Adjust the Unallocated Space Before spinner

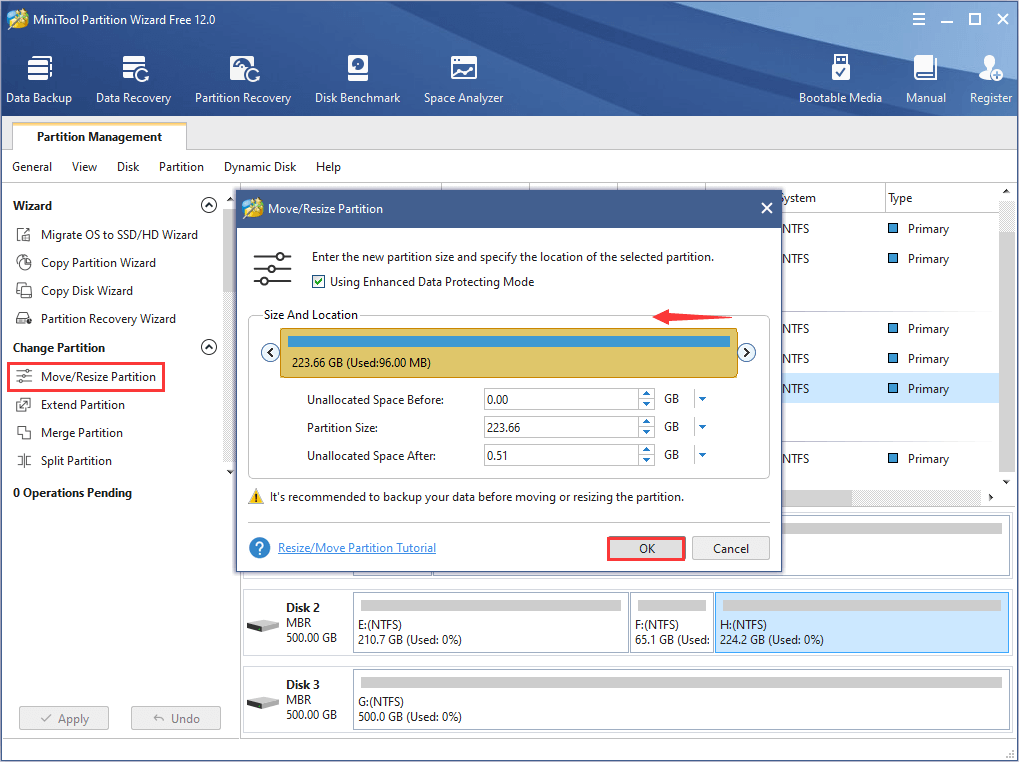coord(646,400)
